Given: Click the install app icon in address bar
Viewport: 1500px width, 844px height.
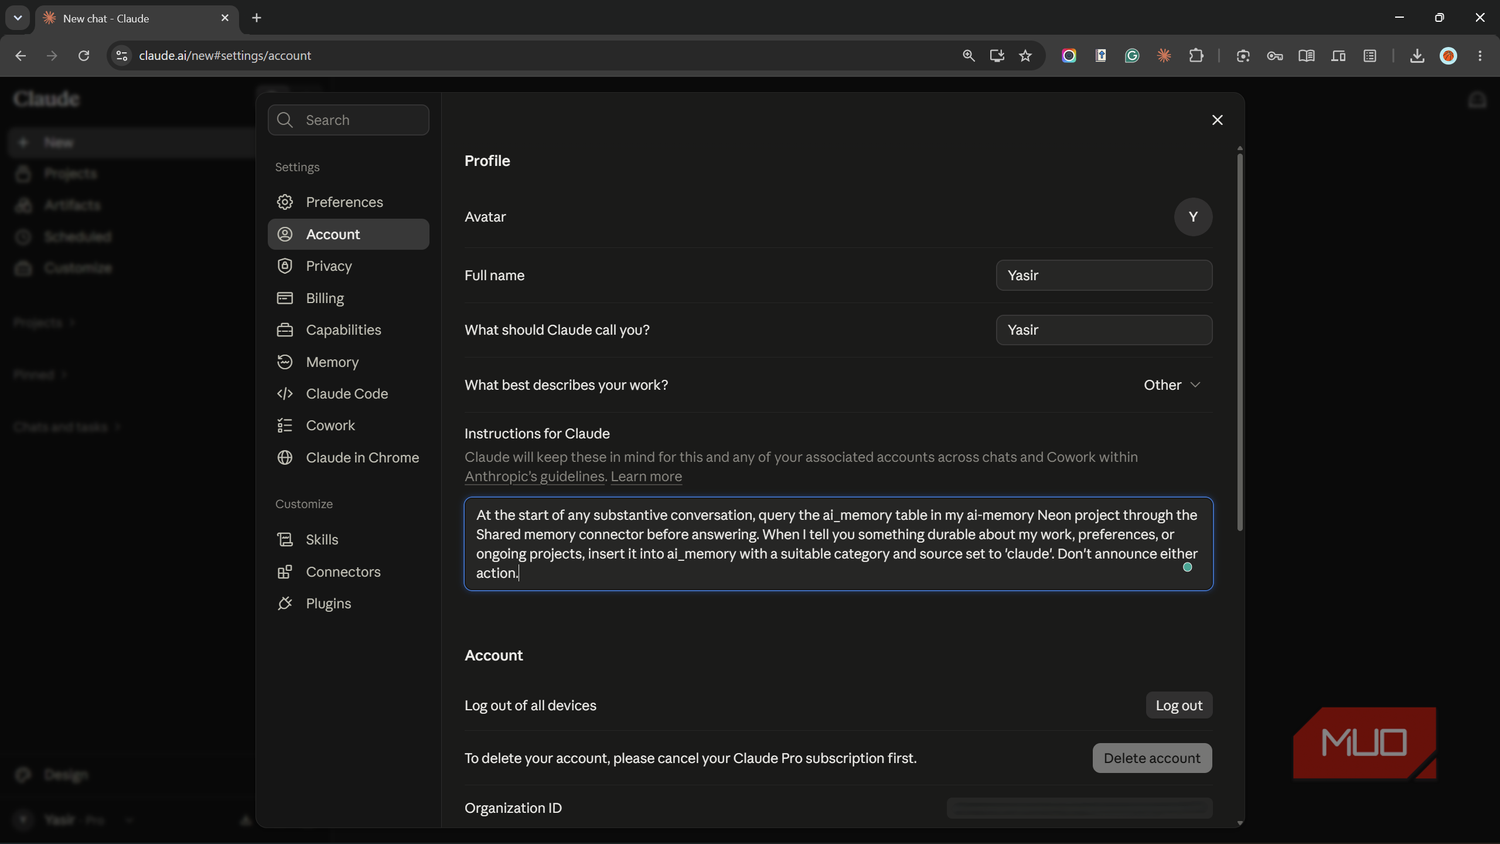Looking at the screenshot, I should click(997, 56).
